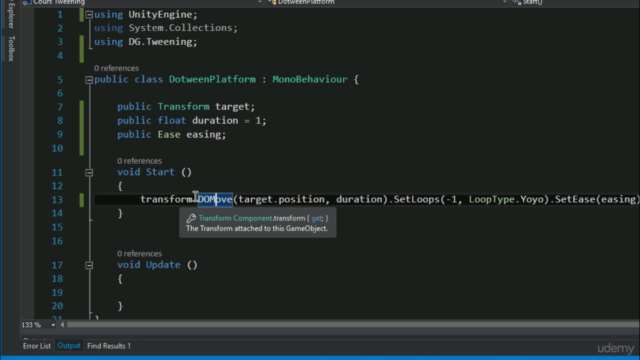Click 0 references above the class declaration
Image resolution: width=640 pixels, height=360 pixels.
pyautogui.click(x=116, y=68)
